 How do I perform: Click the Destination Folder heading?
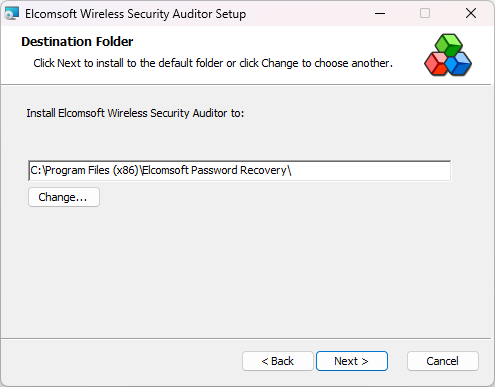pyautogui.click(x=77, y=42)
